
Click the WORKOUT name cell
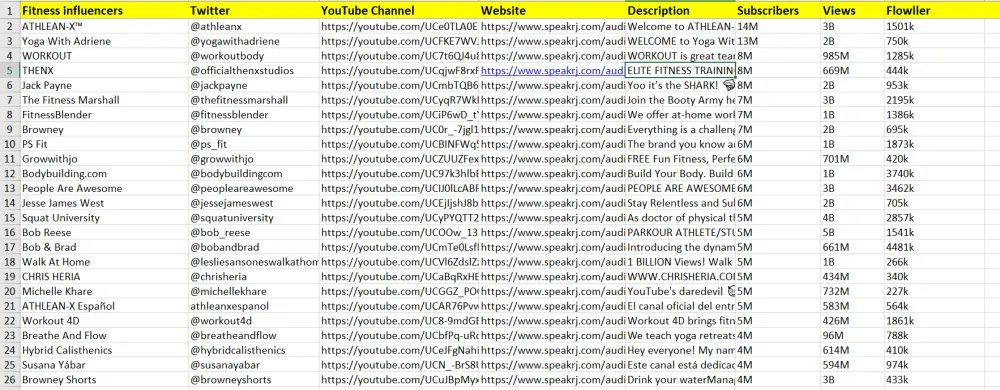(x=105, y=56)
